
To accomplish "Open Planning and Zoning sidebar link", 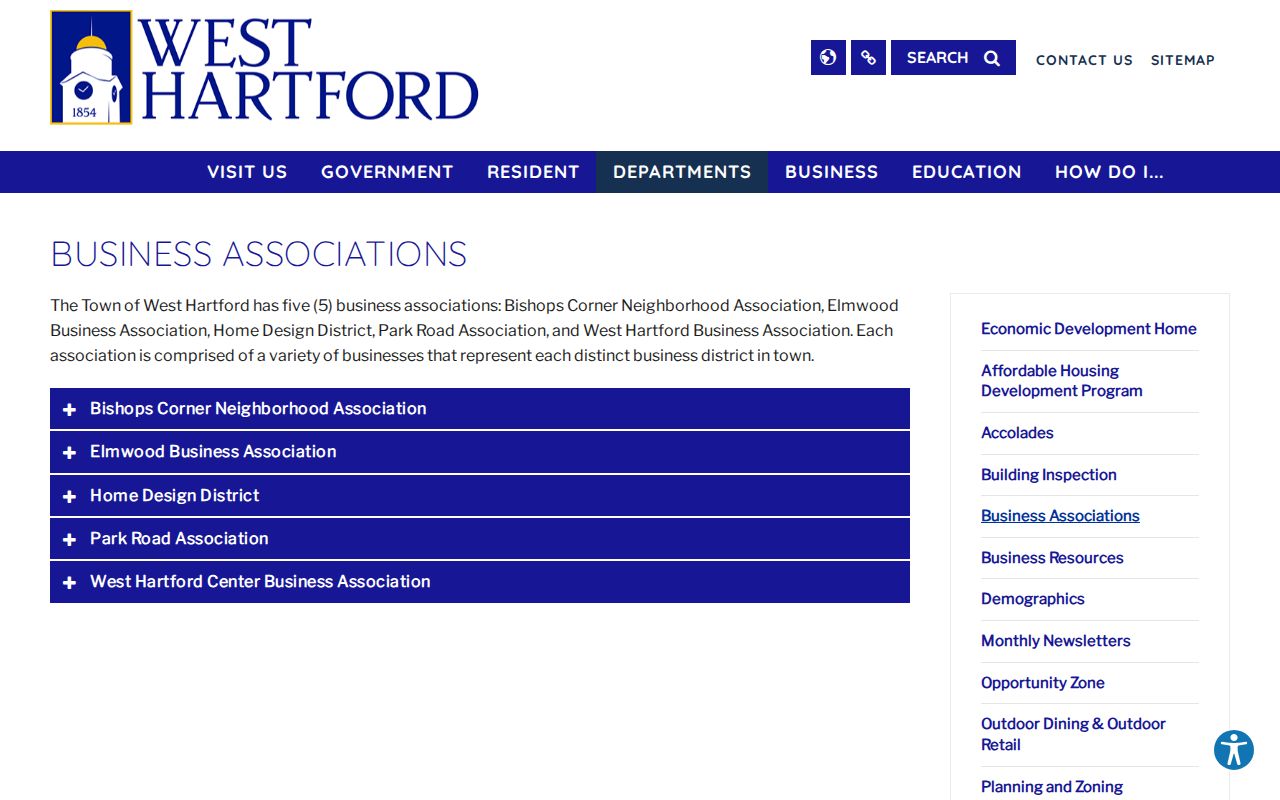I will (x=1051, y=787).
